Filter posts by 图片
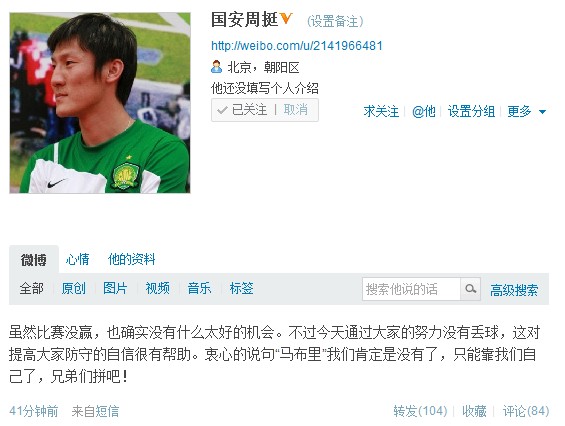The width and height of the screenshot is (565, 426). pos(115,288)
